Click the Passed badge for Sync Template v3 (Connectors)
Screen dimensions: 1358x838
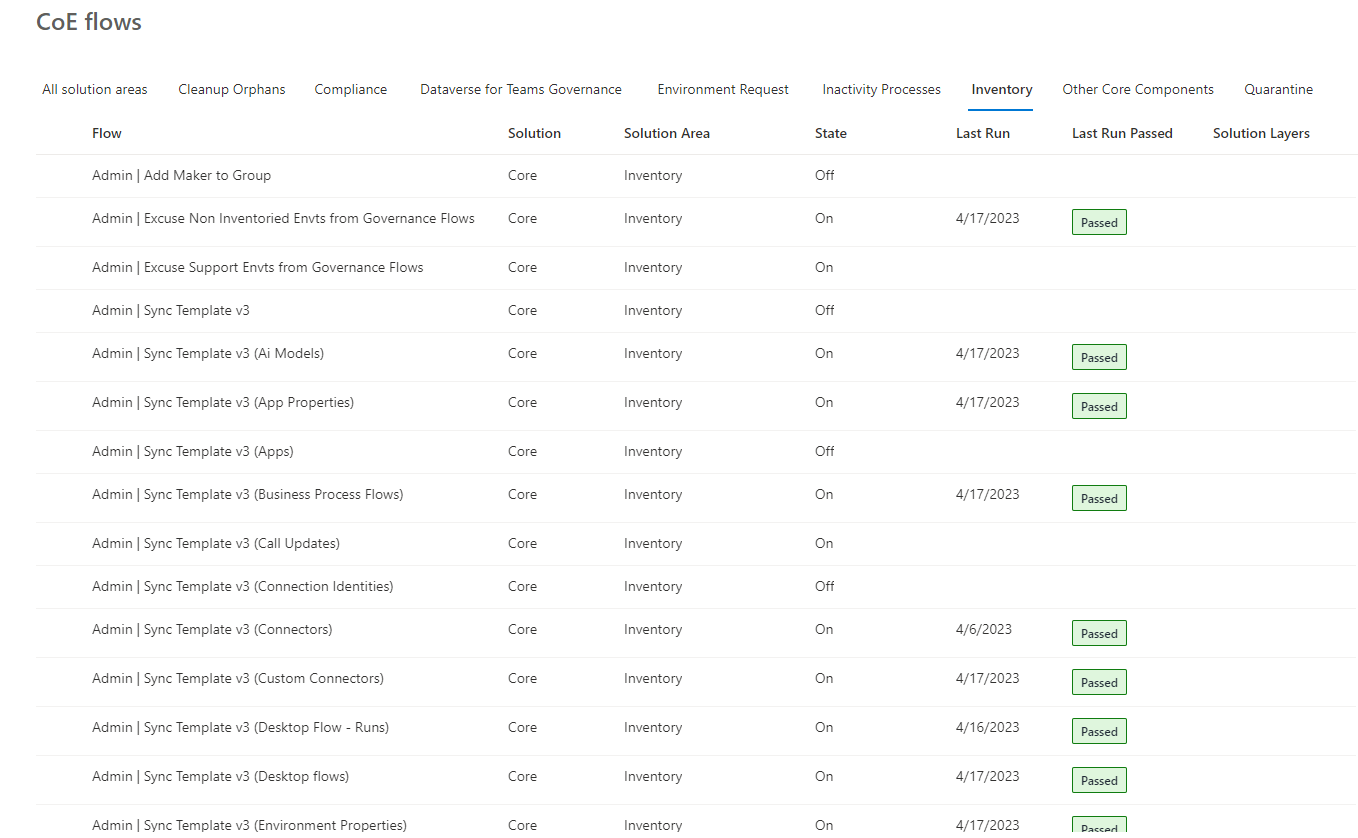(1098, 633)
